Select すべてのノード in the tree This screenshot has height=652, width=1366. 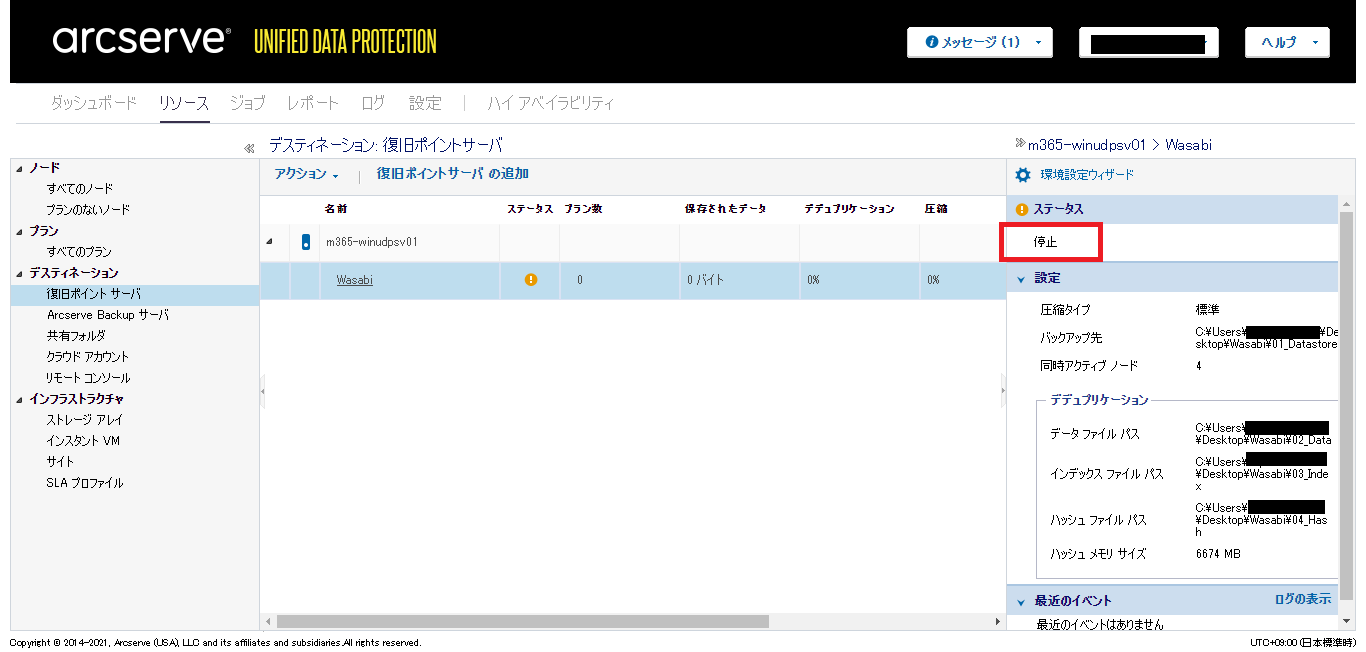[80, 189]
